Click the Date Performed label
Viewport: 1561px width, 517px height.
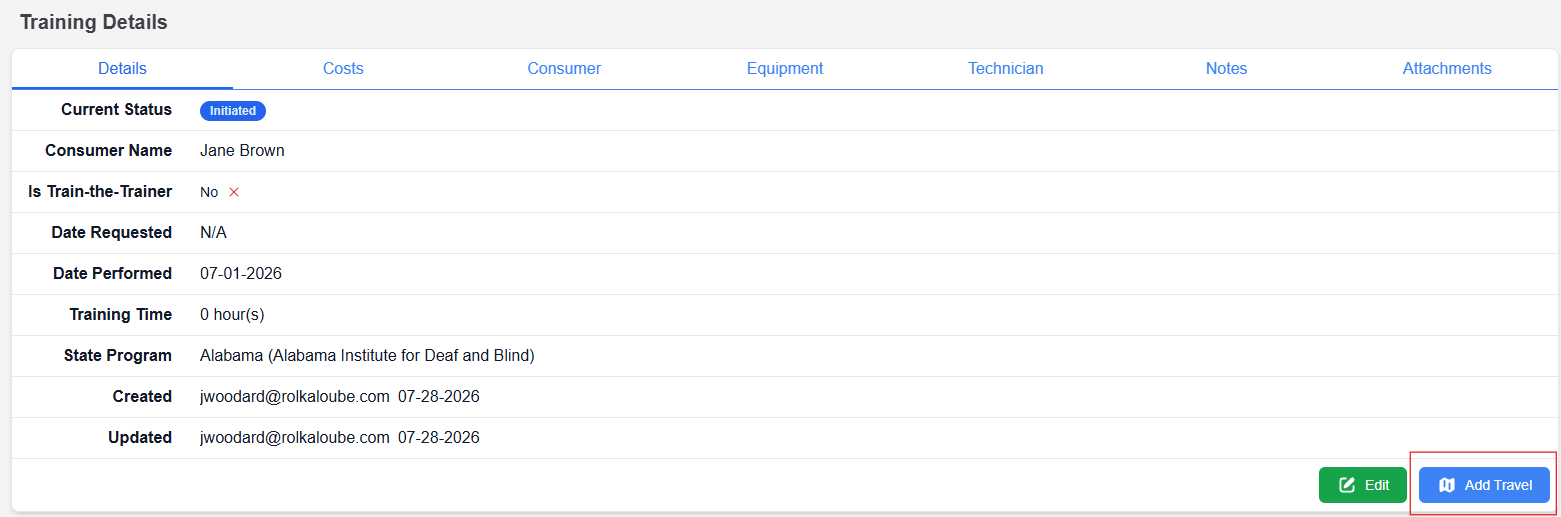112,274
